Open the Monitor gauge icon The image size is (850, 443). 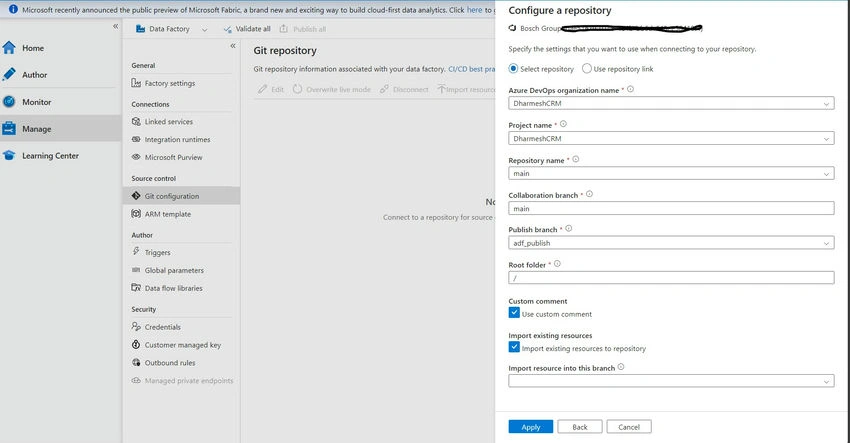pos(9,101)
